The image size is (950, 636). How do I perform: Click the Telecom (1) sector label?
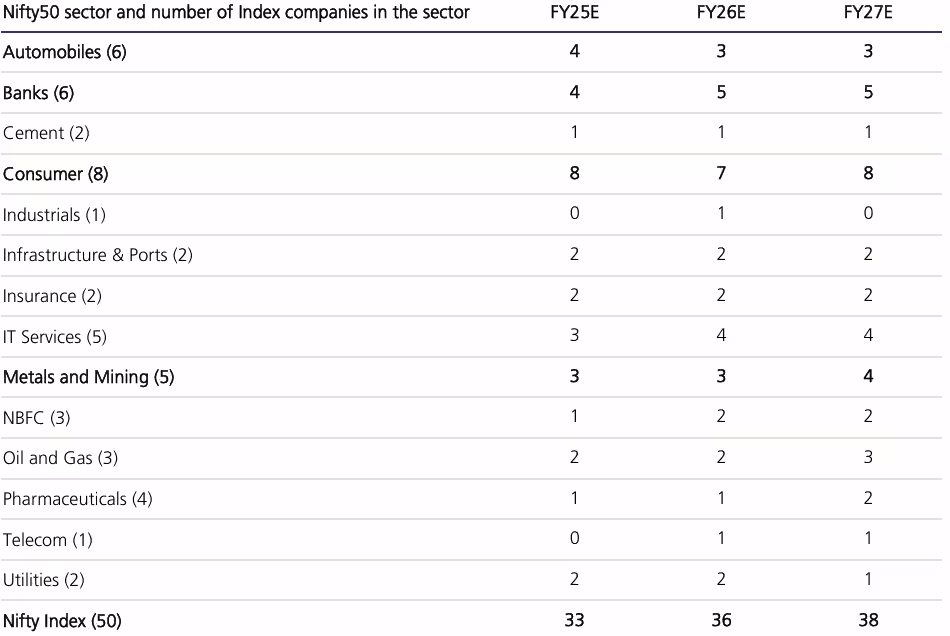point(48,540)
